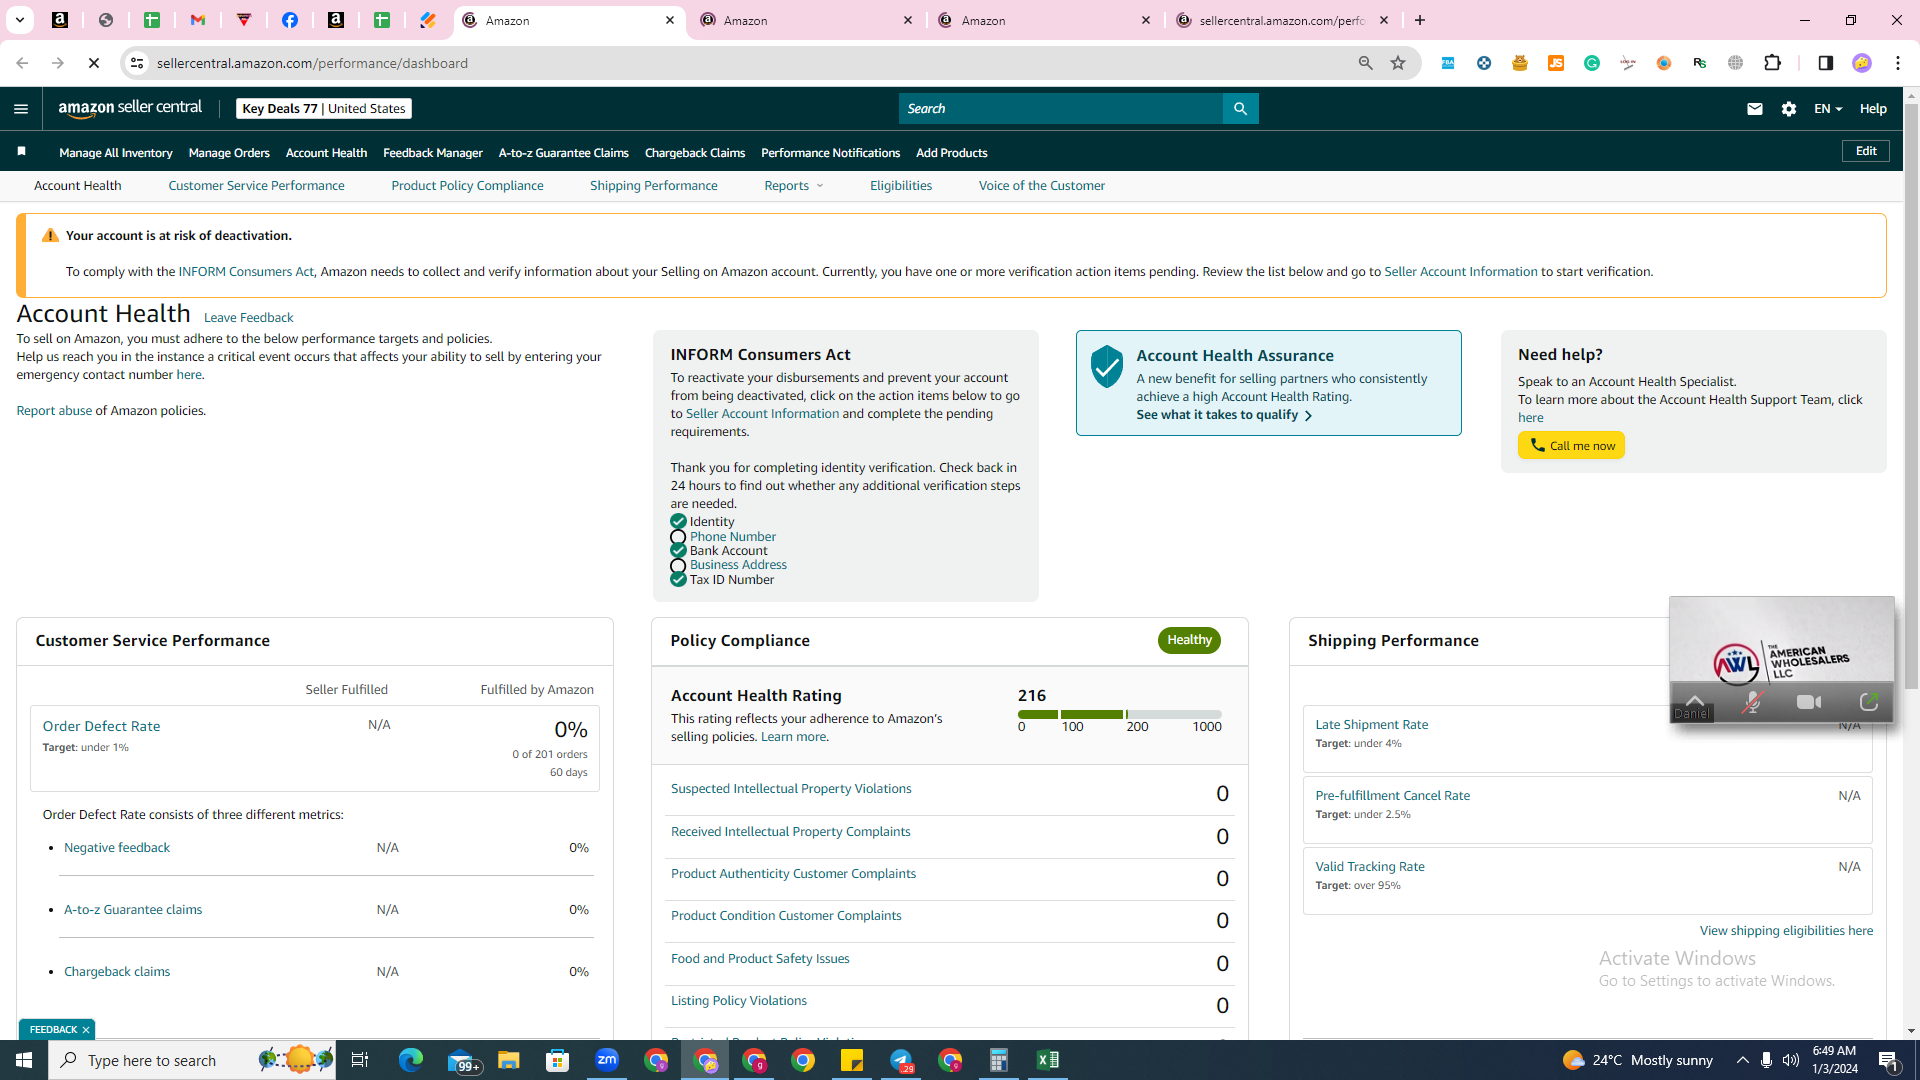Open Excel from the taskbar
Viewport: 1920px width, 1080px height.
tap(1047, 1060)
